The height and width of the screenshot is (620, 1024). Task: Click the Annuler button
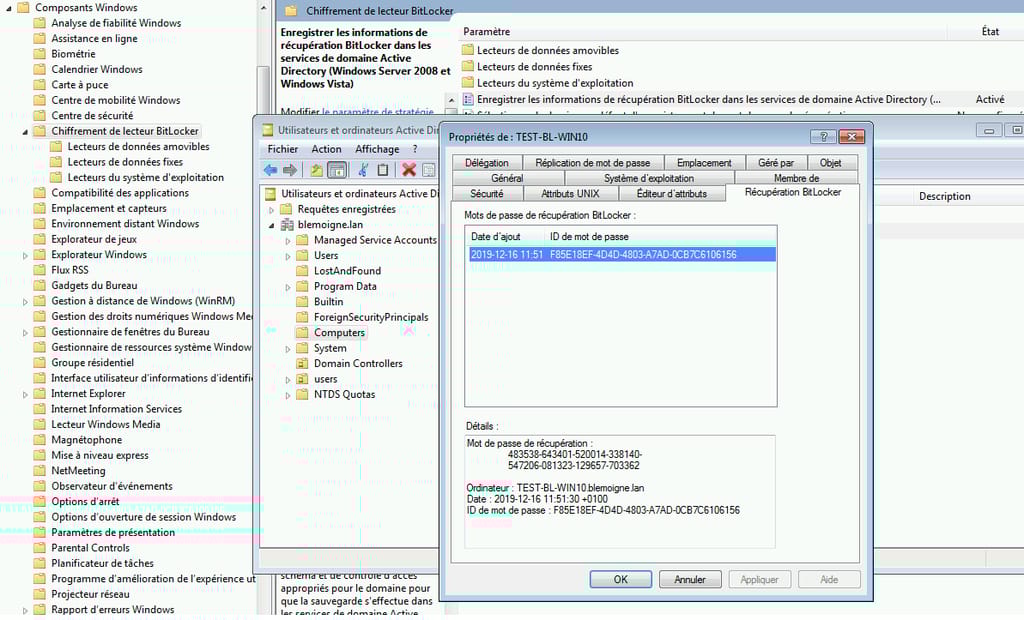(x=689, y=579)
